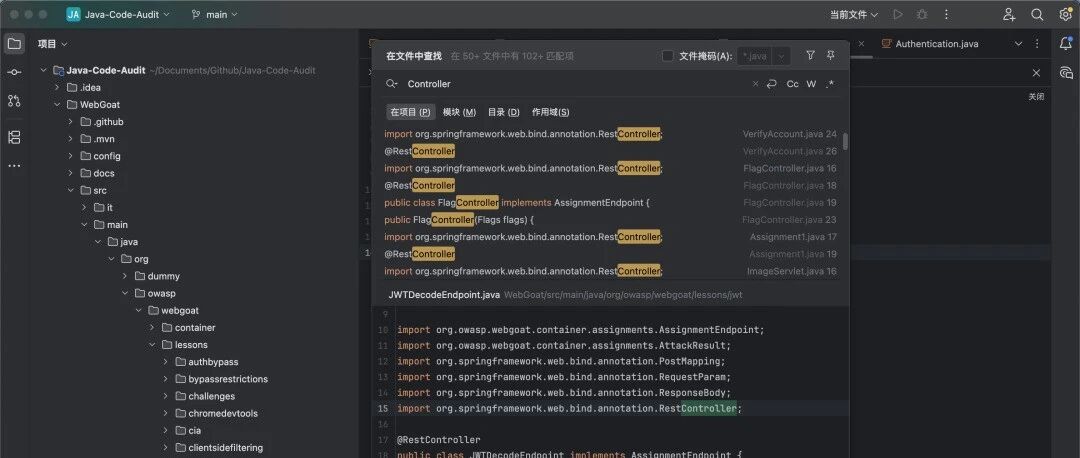
Task: Enable the File mask checkbox
Action: [667, 56]
